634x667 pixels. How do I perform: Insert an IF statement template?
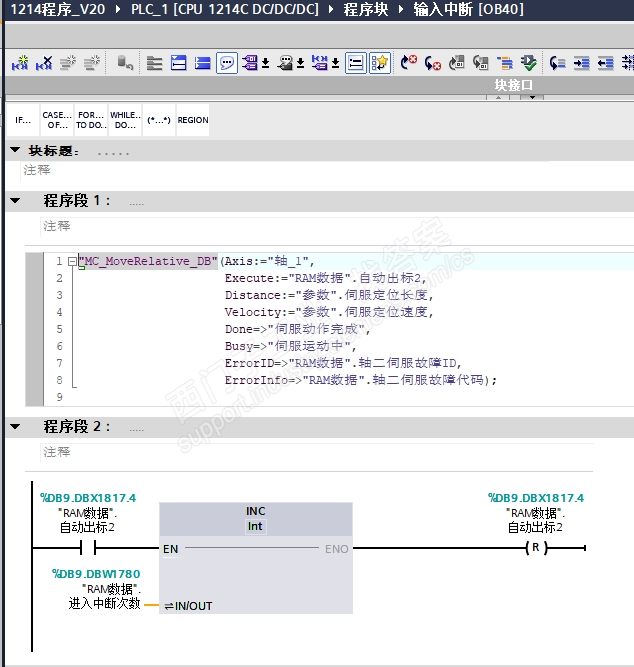coord(23,120)
